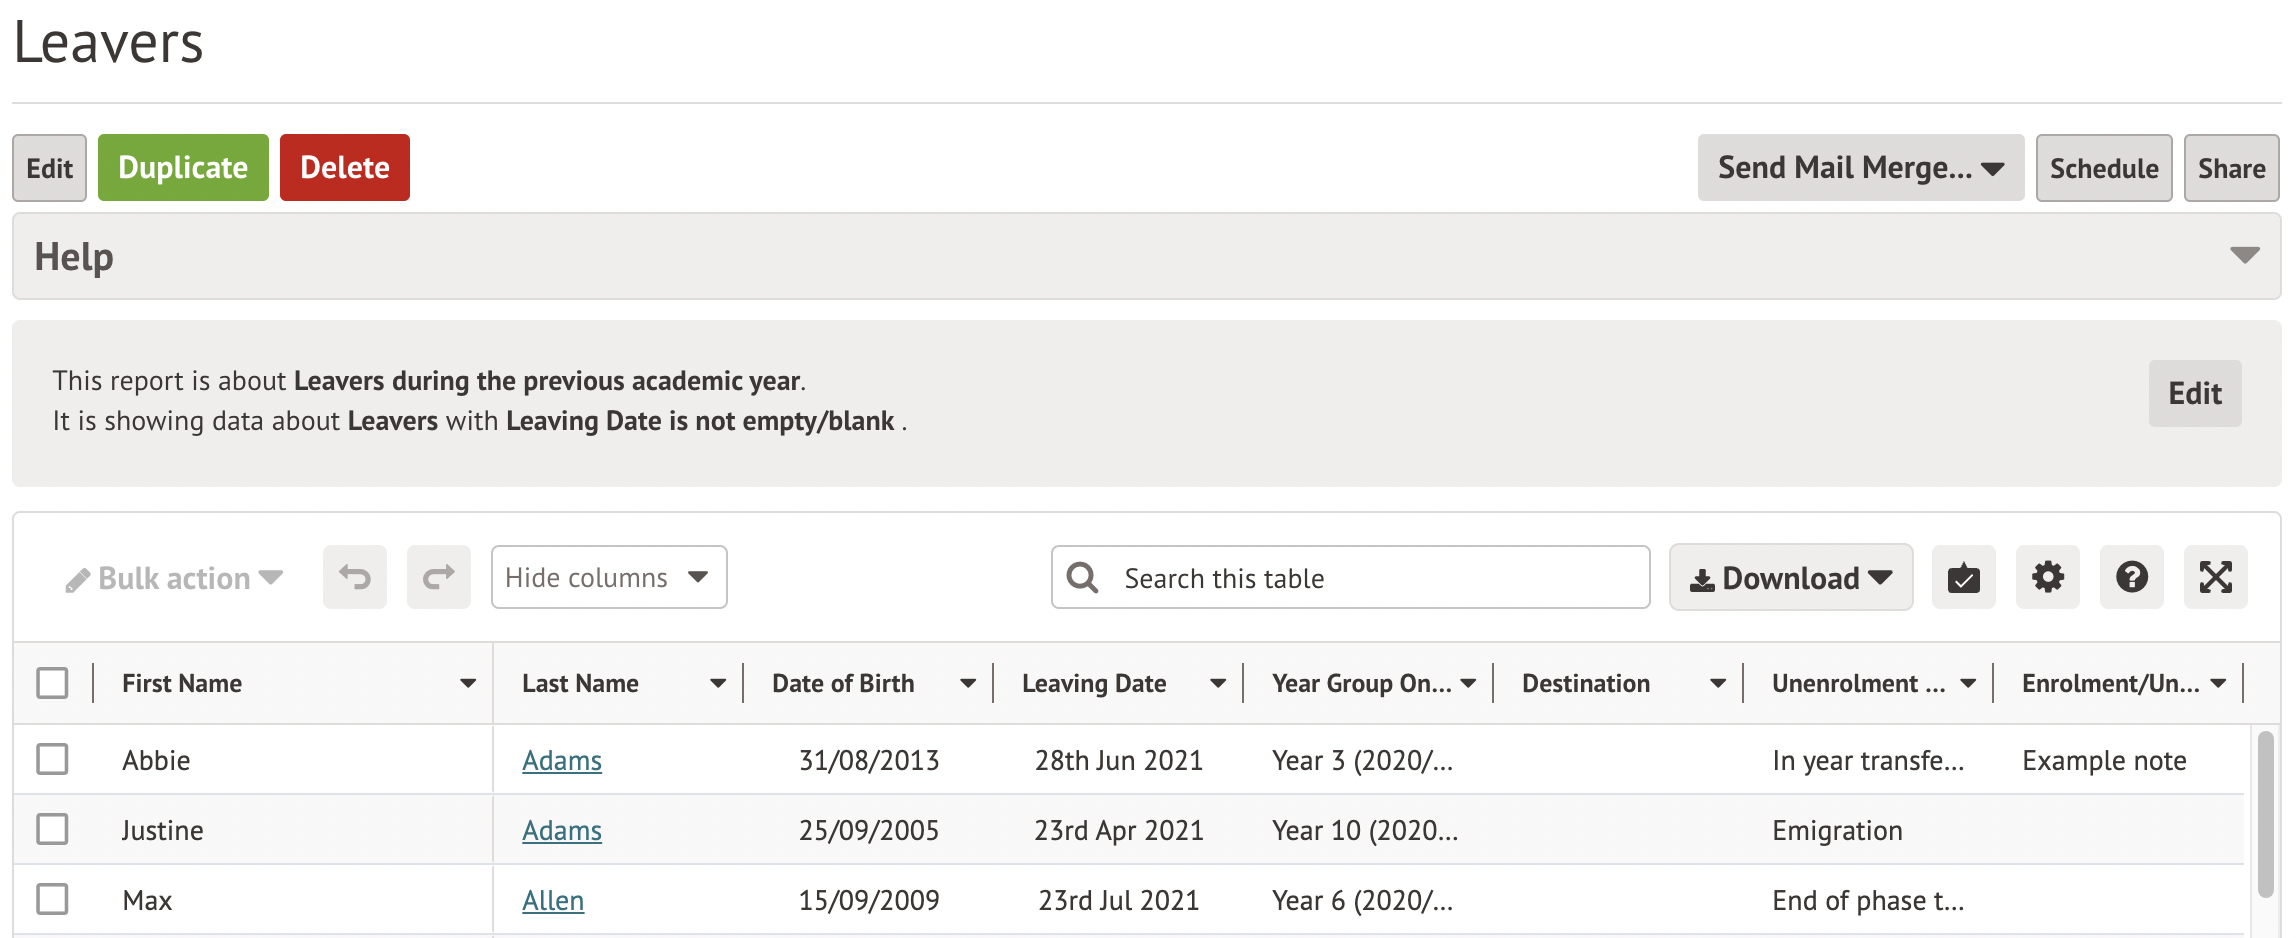Expand the Help panel
Screen dimensions: 2296x938
[2244, 256]
